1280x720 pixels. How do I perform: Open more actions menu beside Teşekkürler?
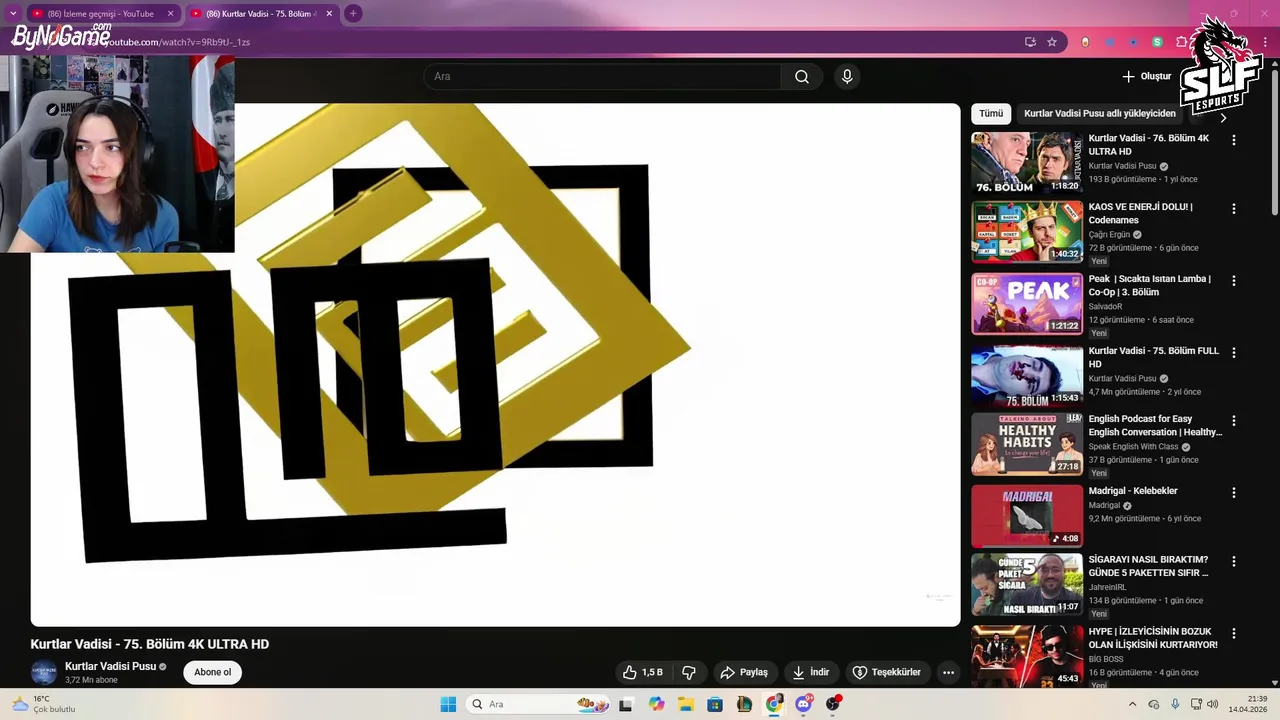(948, 673)
